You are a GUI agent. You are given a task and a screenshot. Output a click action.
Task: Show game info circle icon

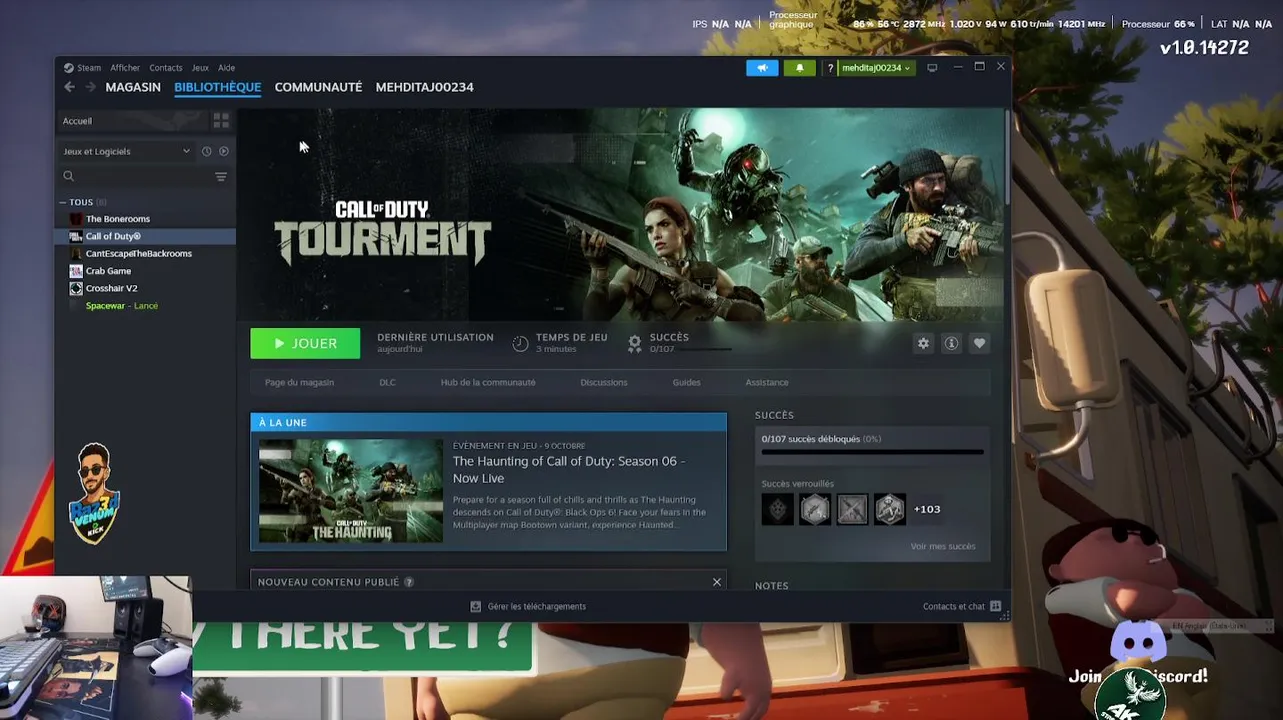point(951,343)
